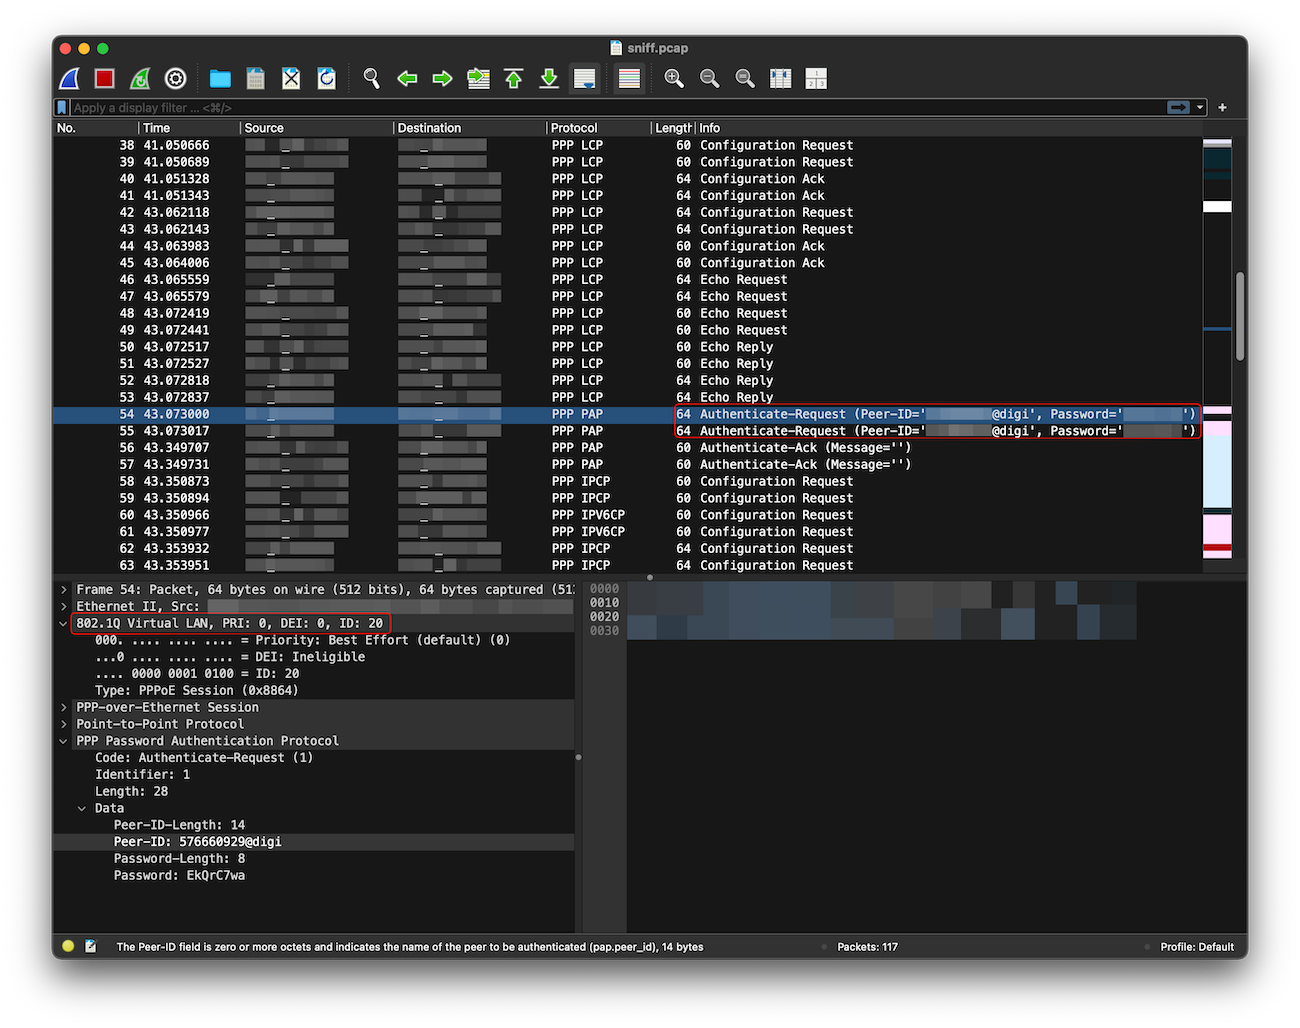Open the display filter history dropdown arrow
The image size is (1300, 1028).
coord(1200,108)
